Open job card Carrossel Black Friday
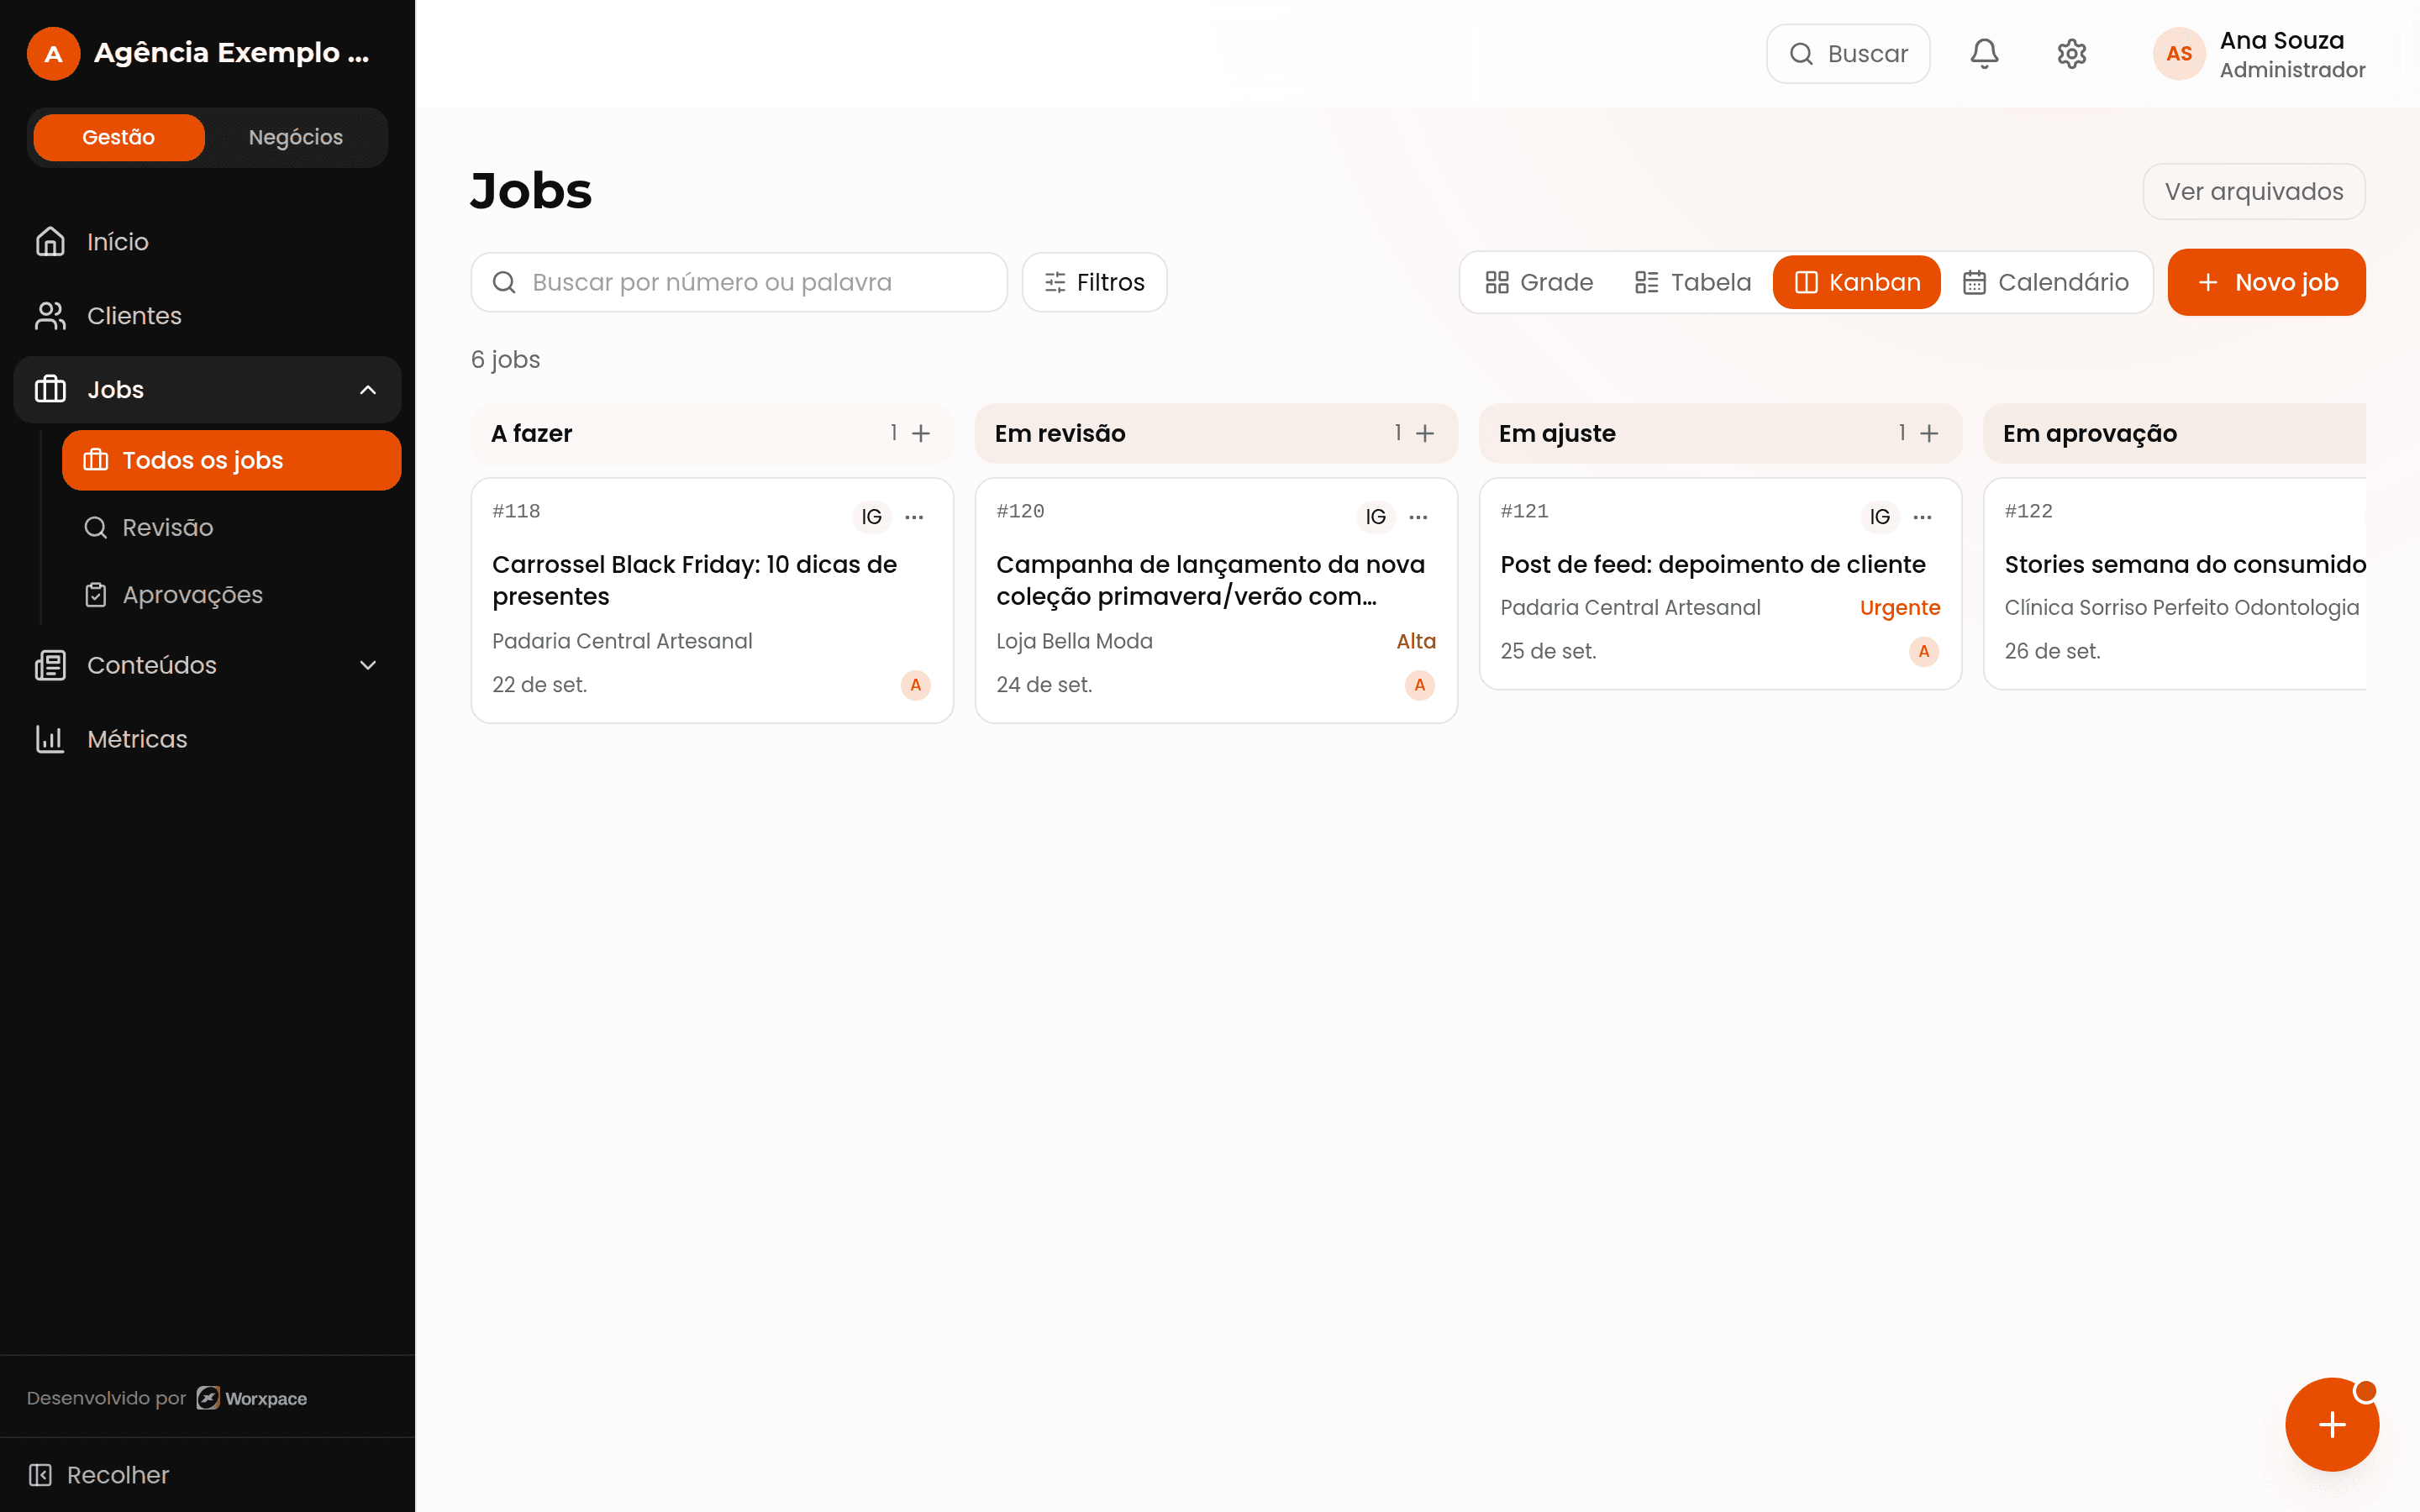This screenshot has width=2420, height=1512. coord(712,601)
